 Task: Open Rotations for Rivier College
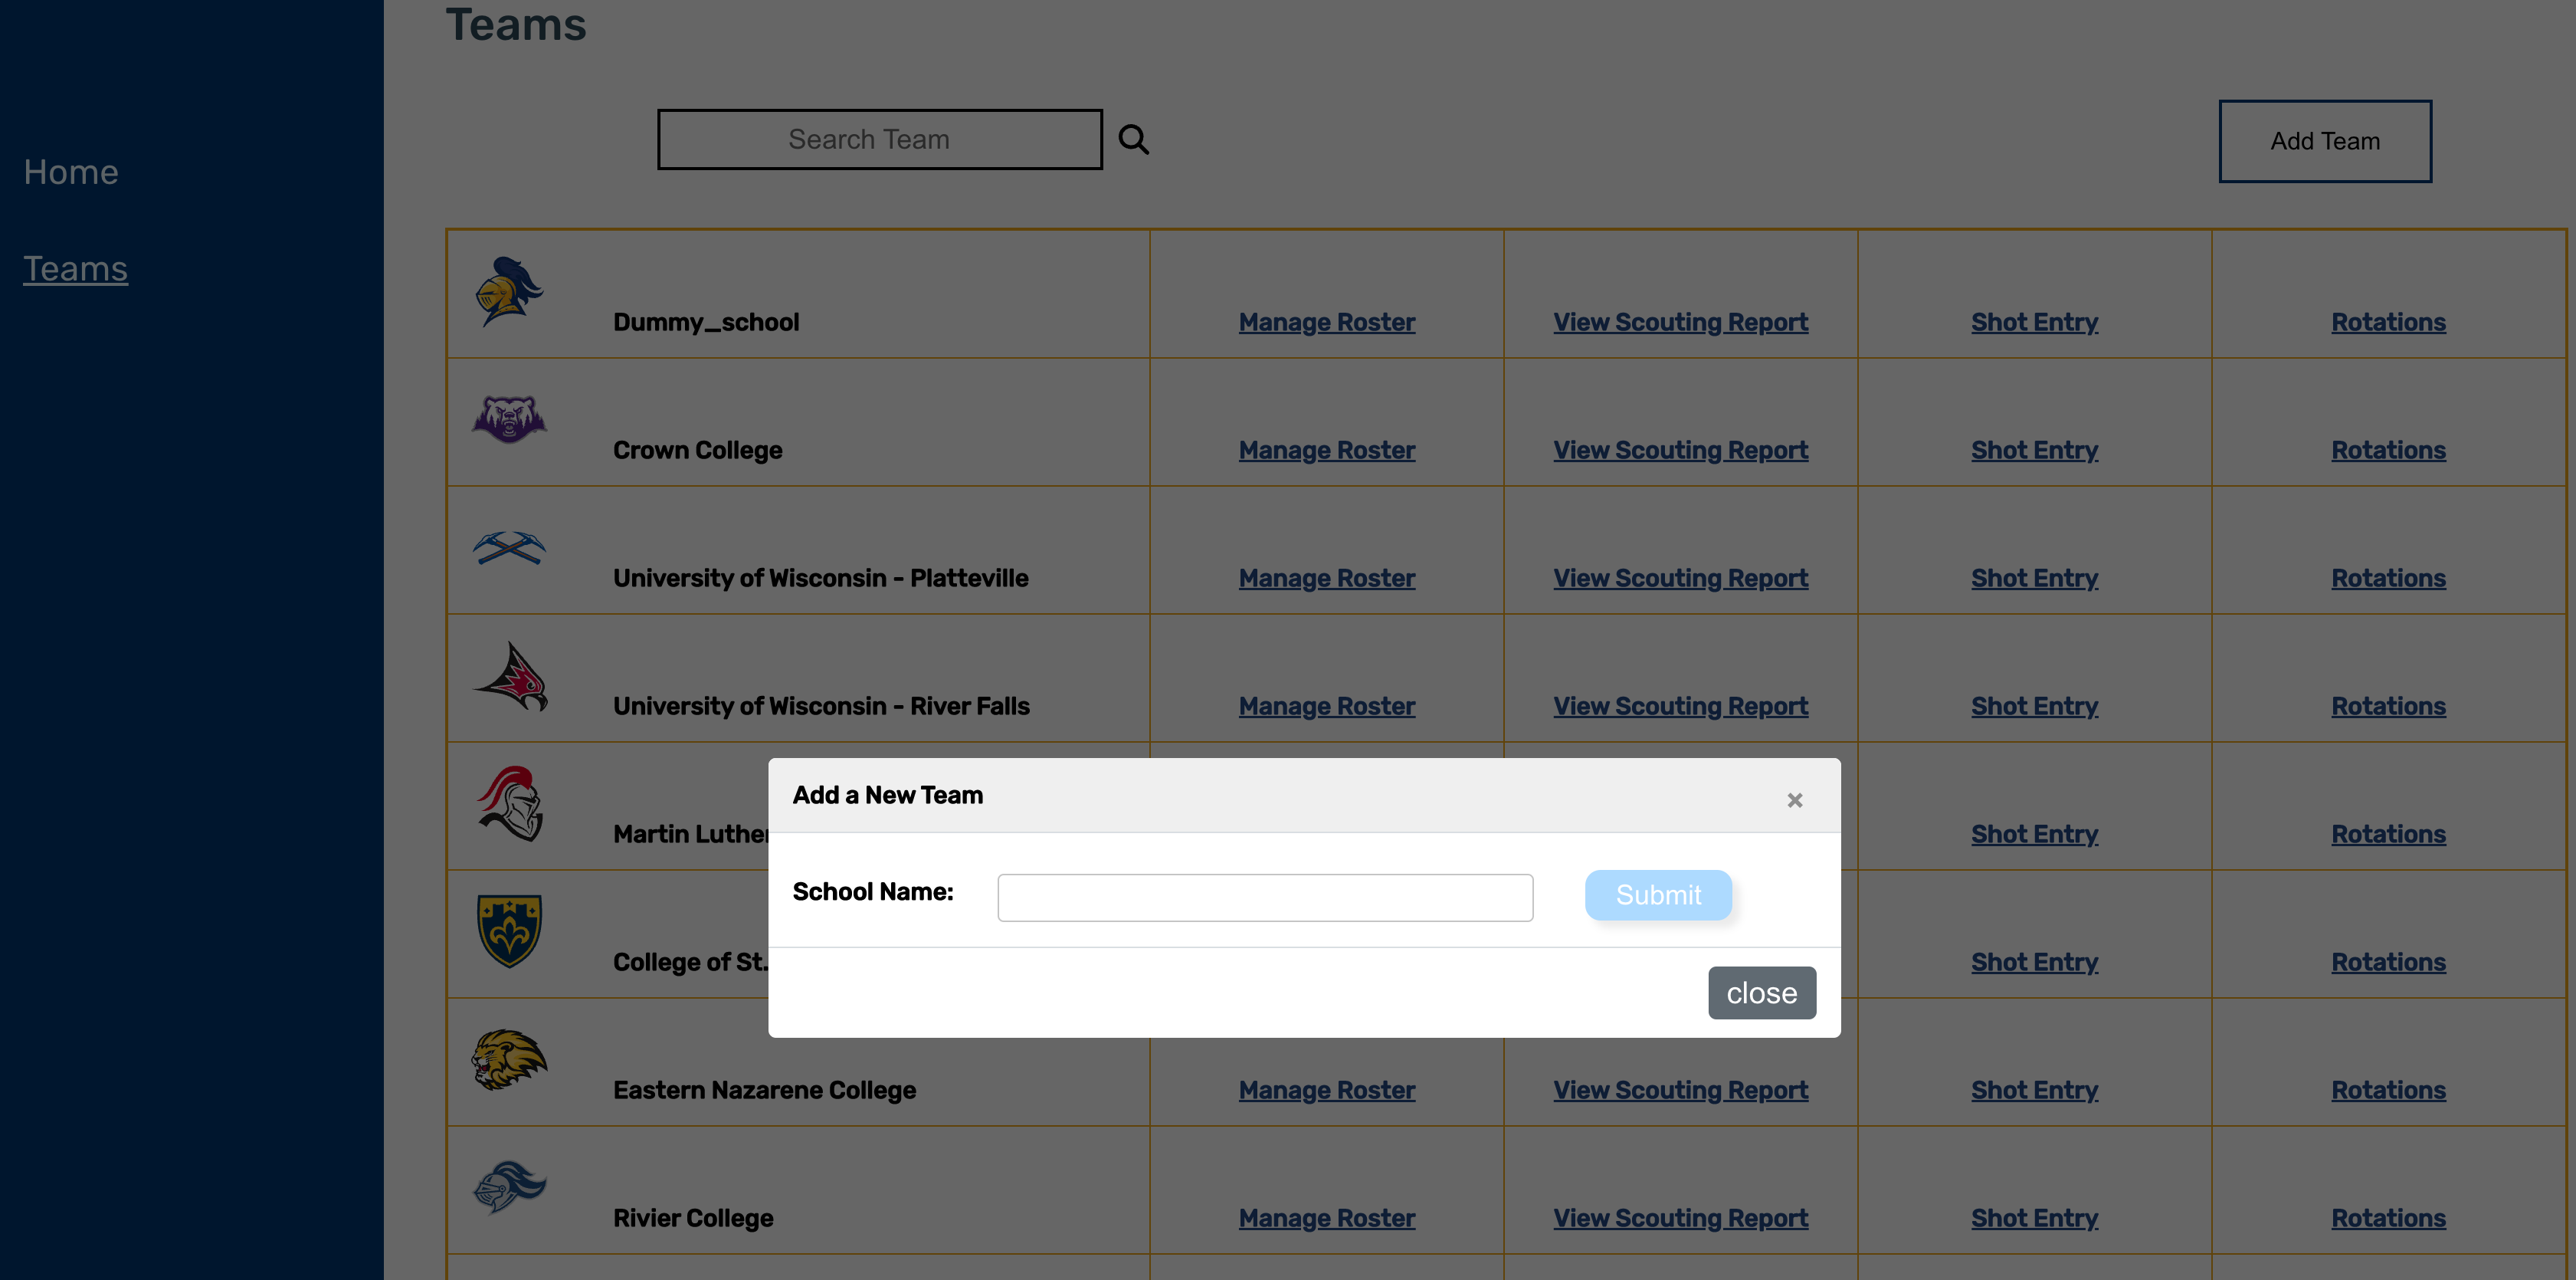point(2388,1218)
